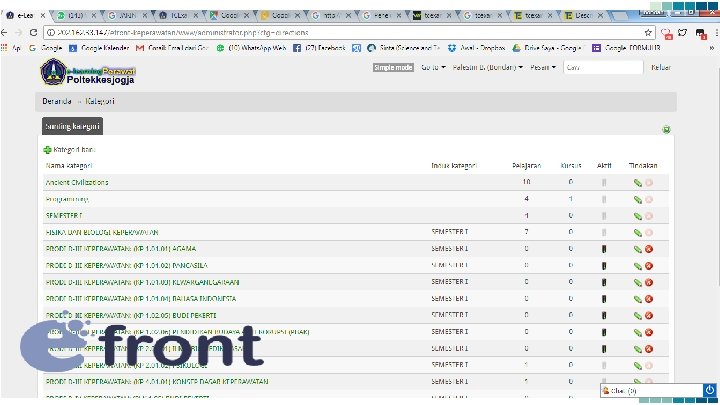The image size is (720, 405).
Task: Edit the BAHASA INDONESIA category row
Action: (637, 299)
